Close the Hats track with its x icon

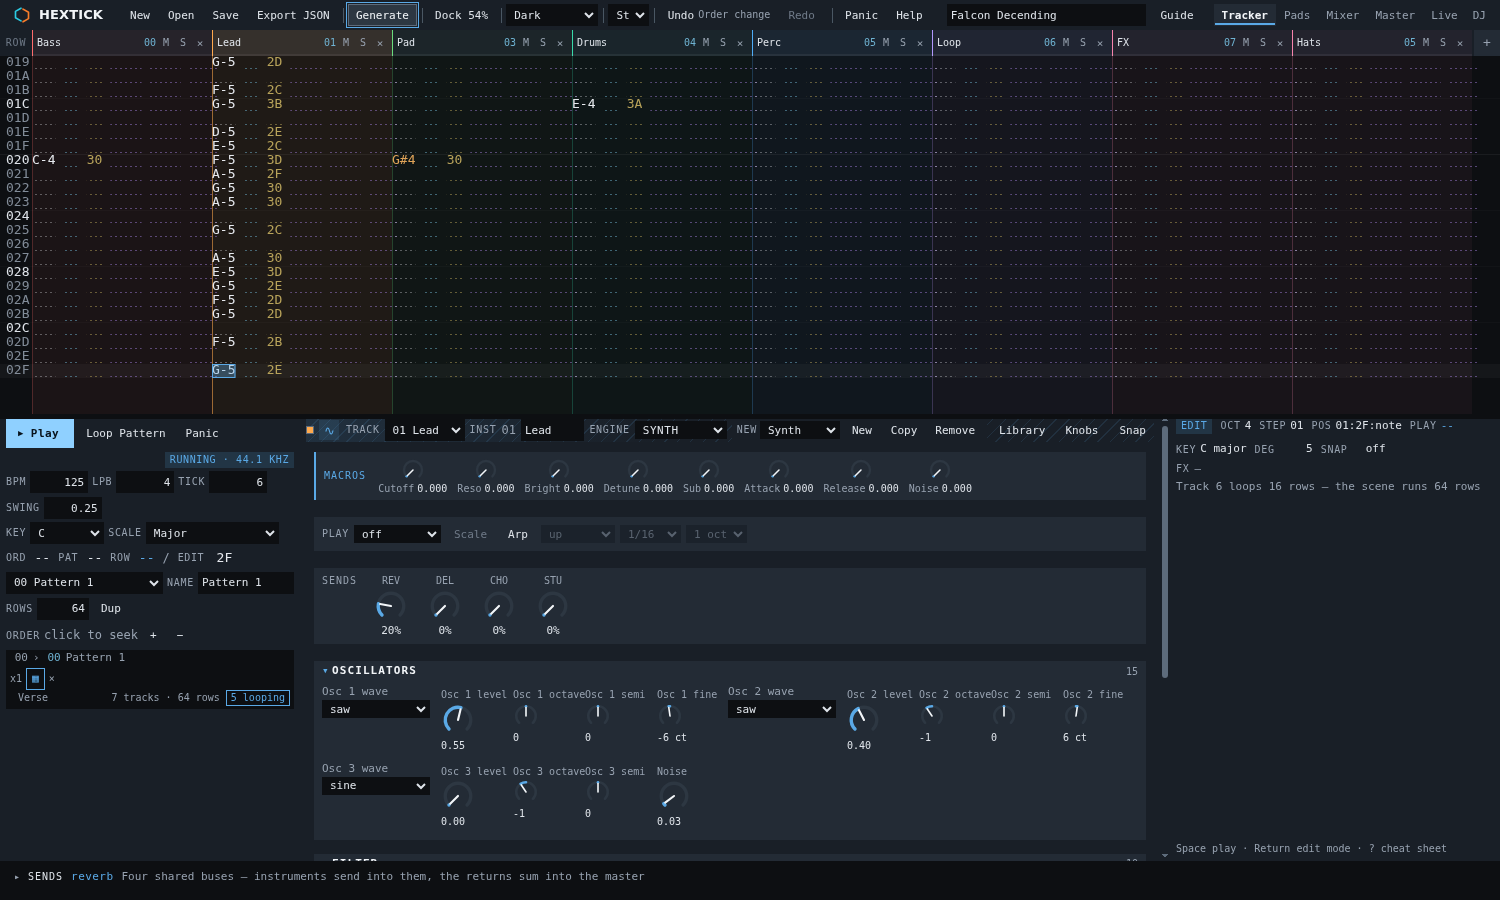(1460, 43)
